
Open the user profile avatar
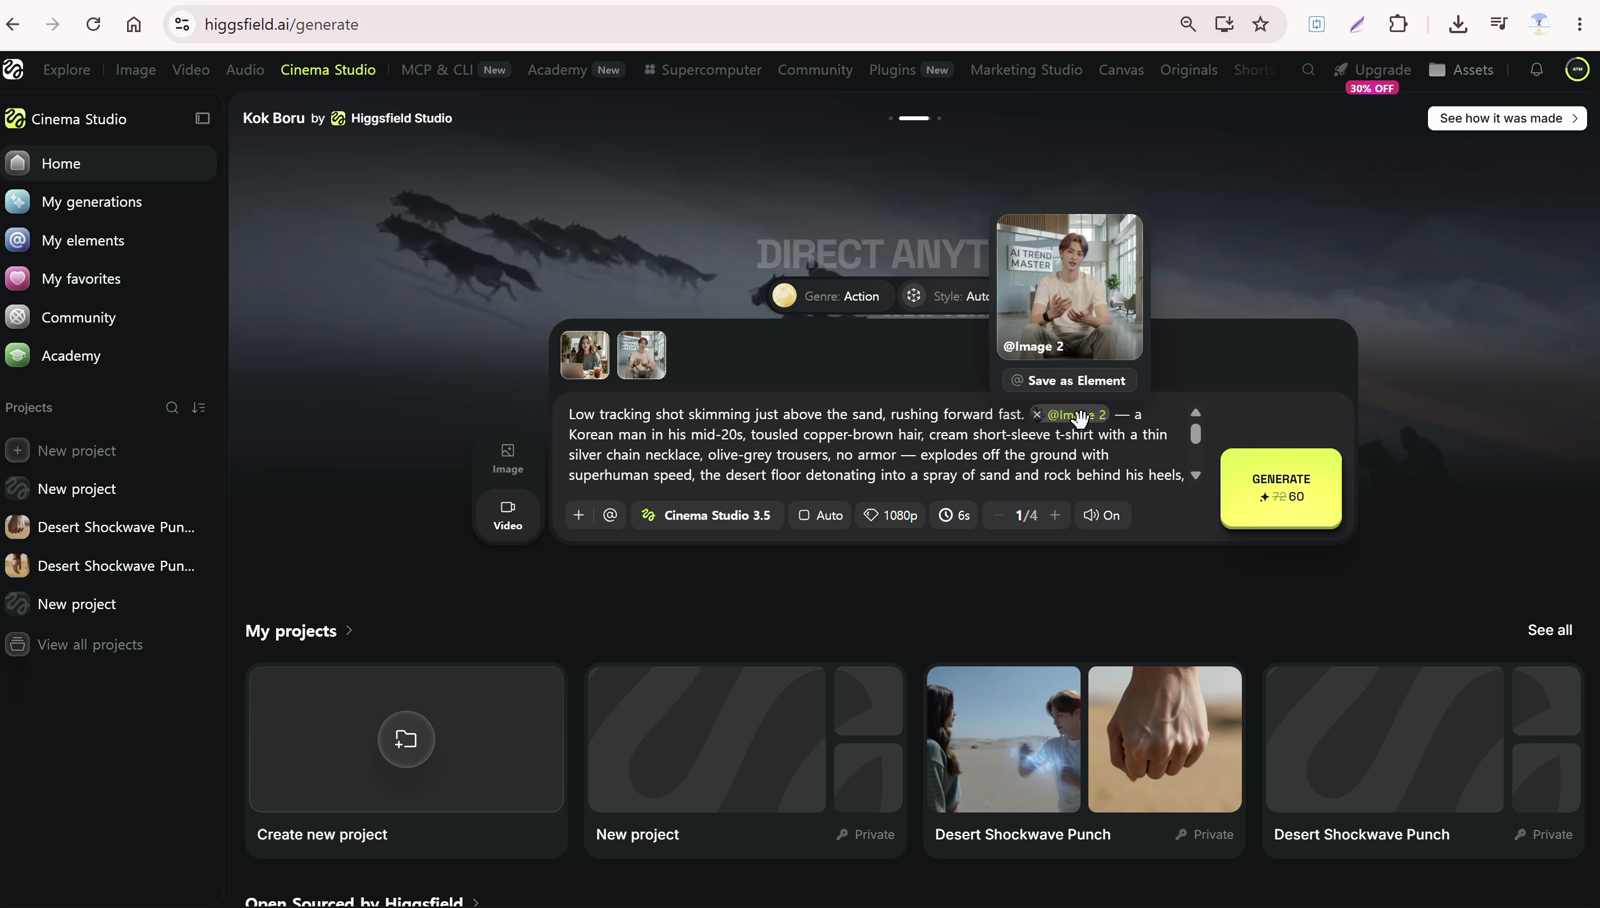pyautogui.click(x=1577, y=69)
